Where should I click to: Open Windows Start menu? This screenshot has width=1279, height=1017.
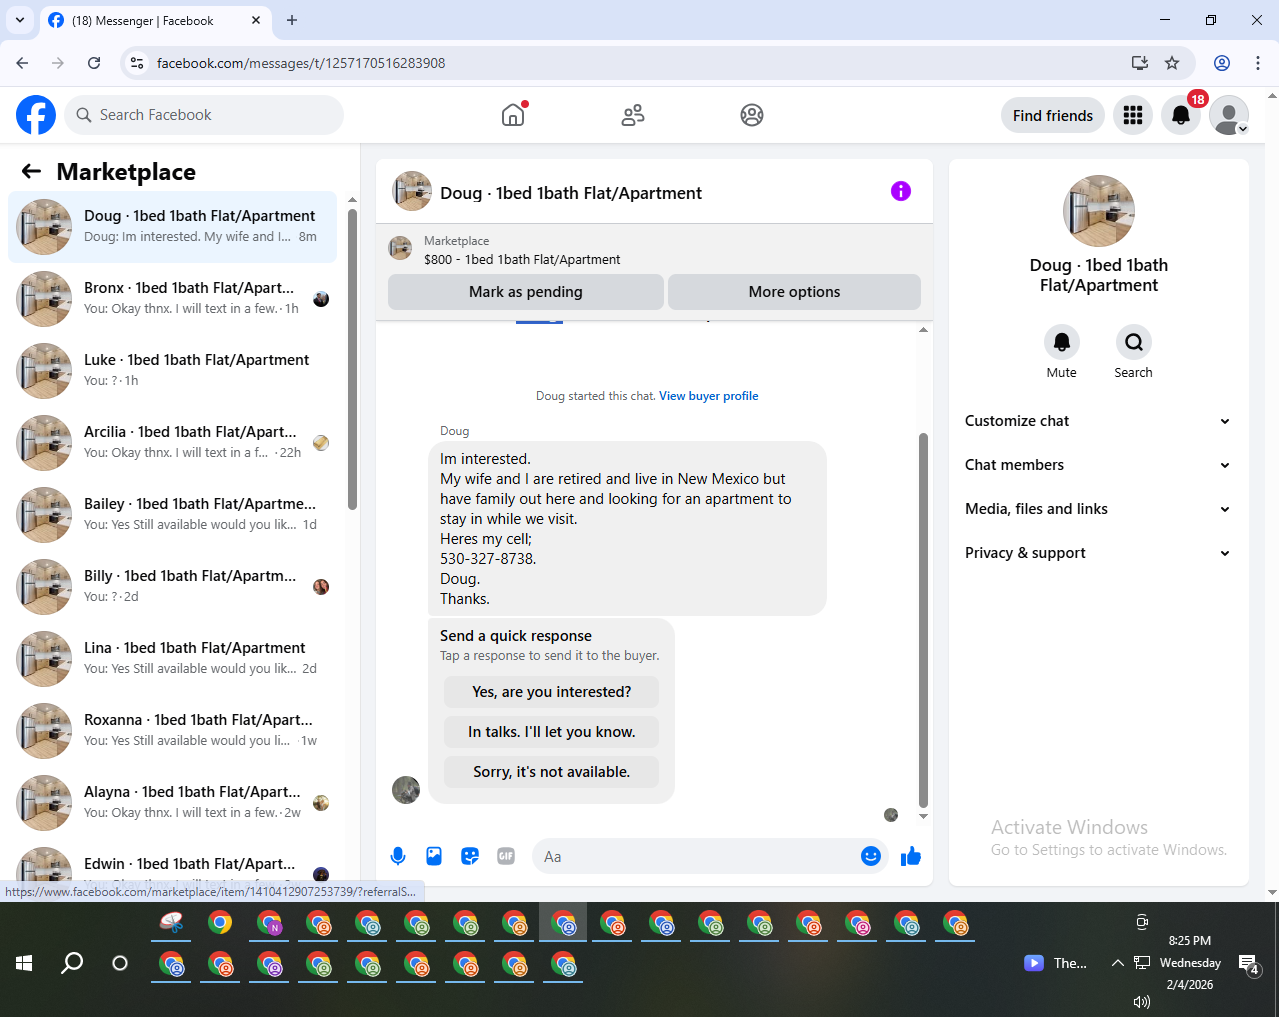[24, 963]
